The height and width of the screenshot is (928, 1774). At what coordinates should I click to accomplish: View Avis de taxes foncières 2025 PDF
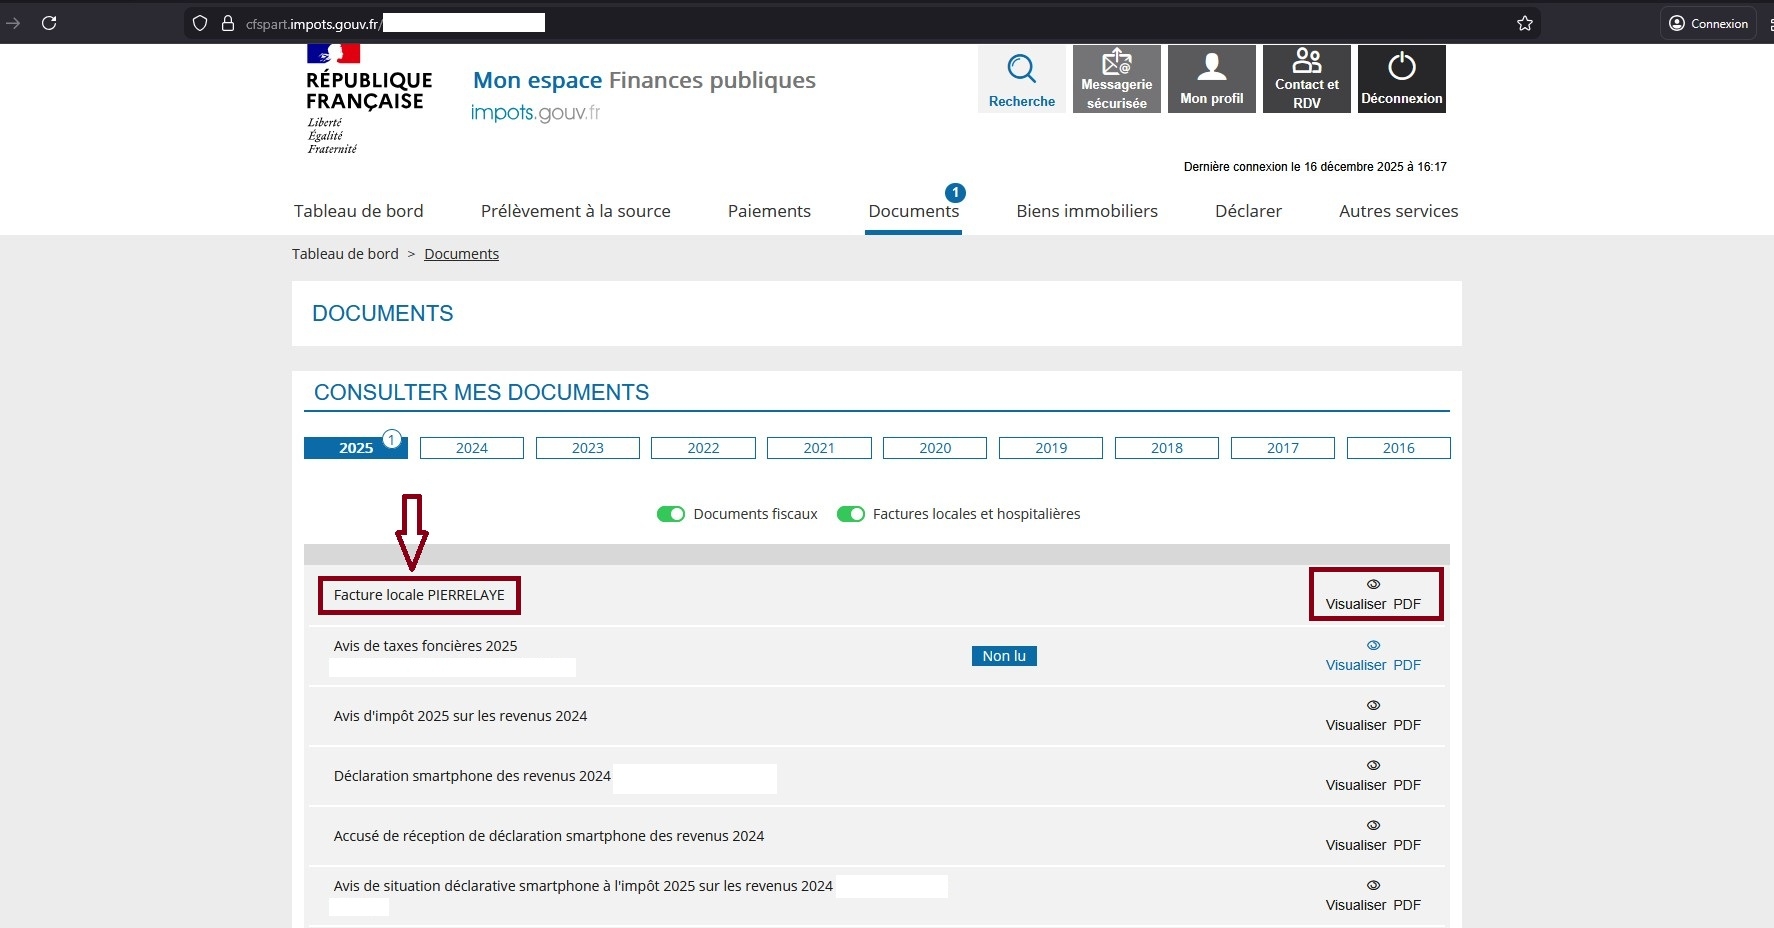click(x=1373, y=656)
